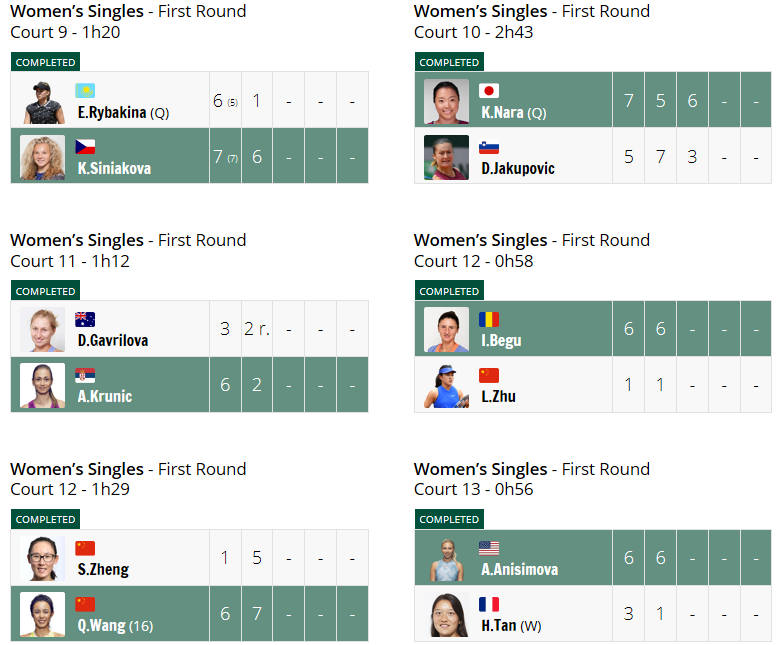The image size is (778, 645).
Task: Click the Australian flag beside D.Gavrilova
Action: (x=85, y=320)
